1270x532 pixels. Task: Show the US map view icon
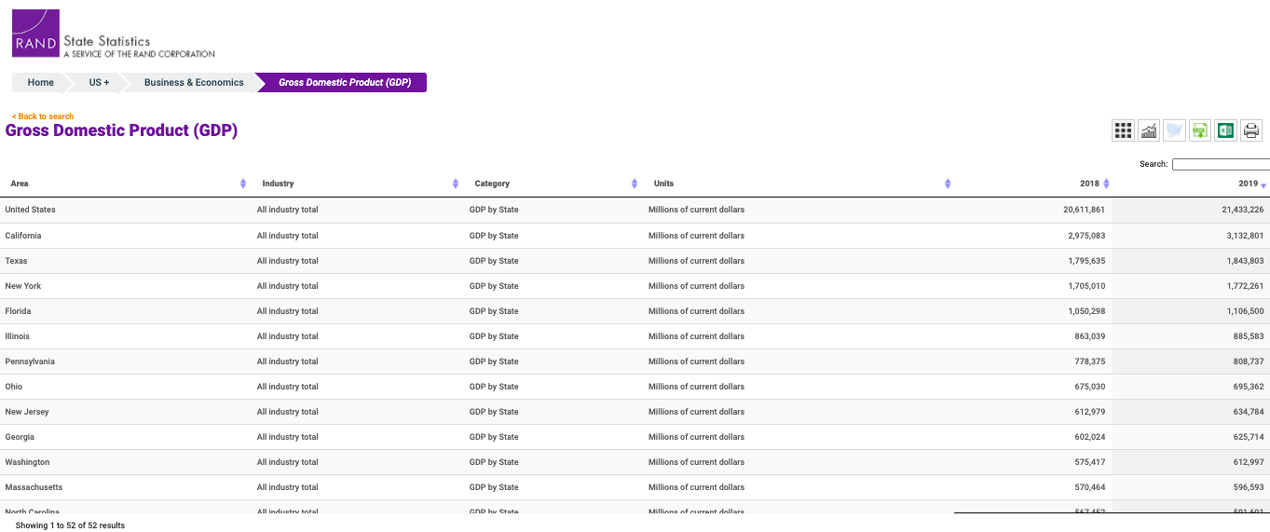pyautogui.click(x=1174, y=131)
